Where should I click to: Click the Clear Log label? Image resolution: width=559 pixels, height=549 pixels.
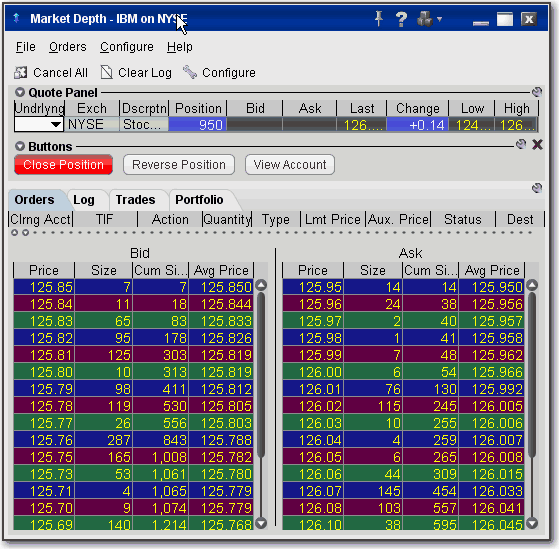click(145, 73)
